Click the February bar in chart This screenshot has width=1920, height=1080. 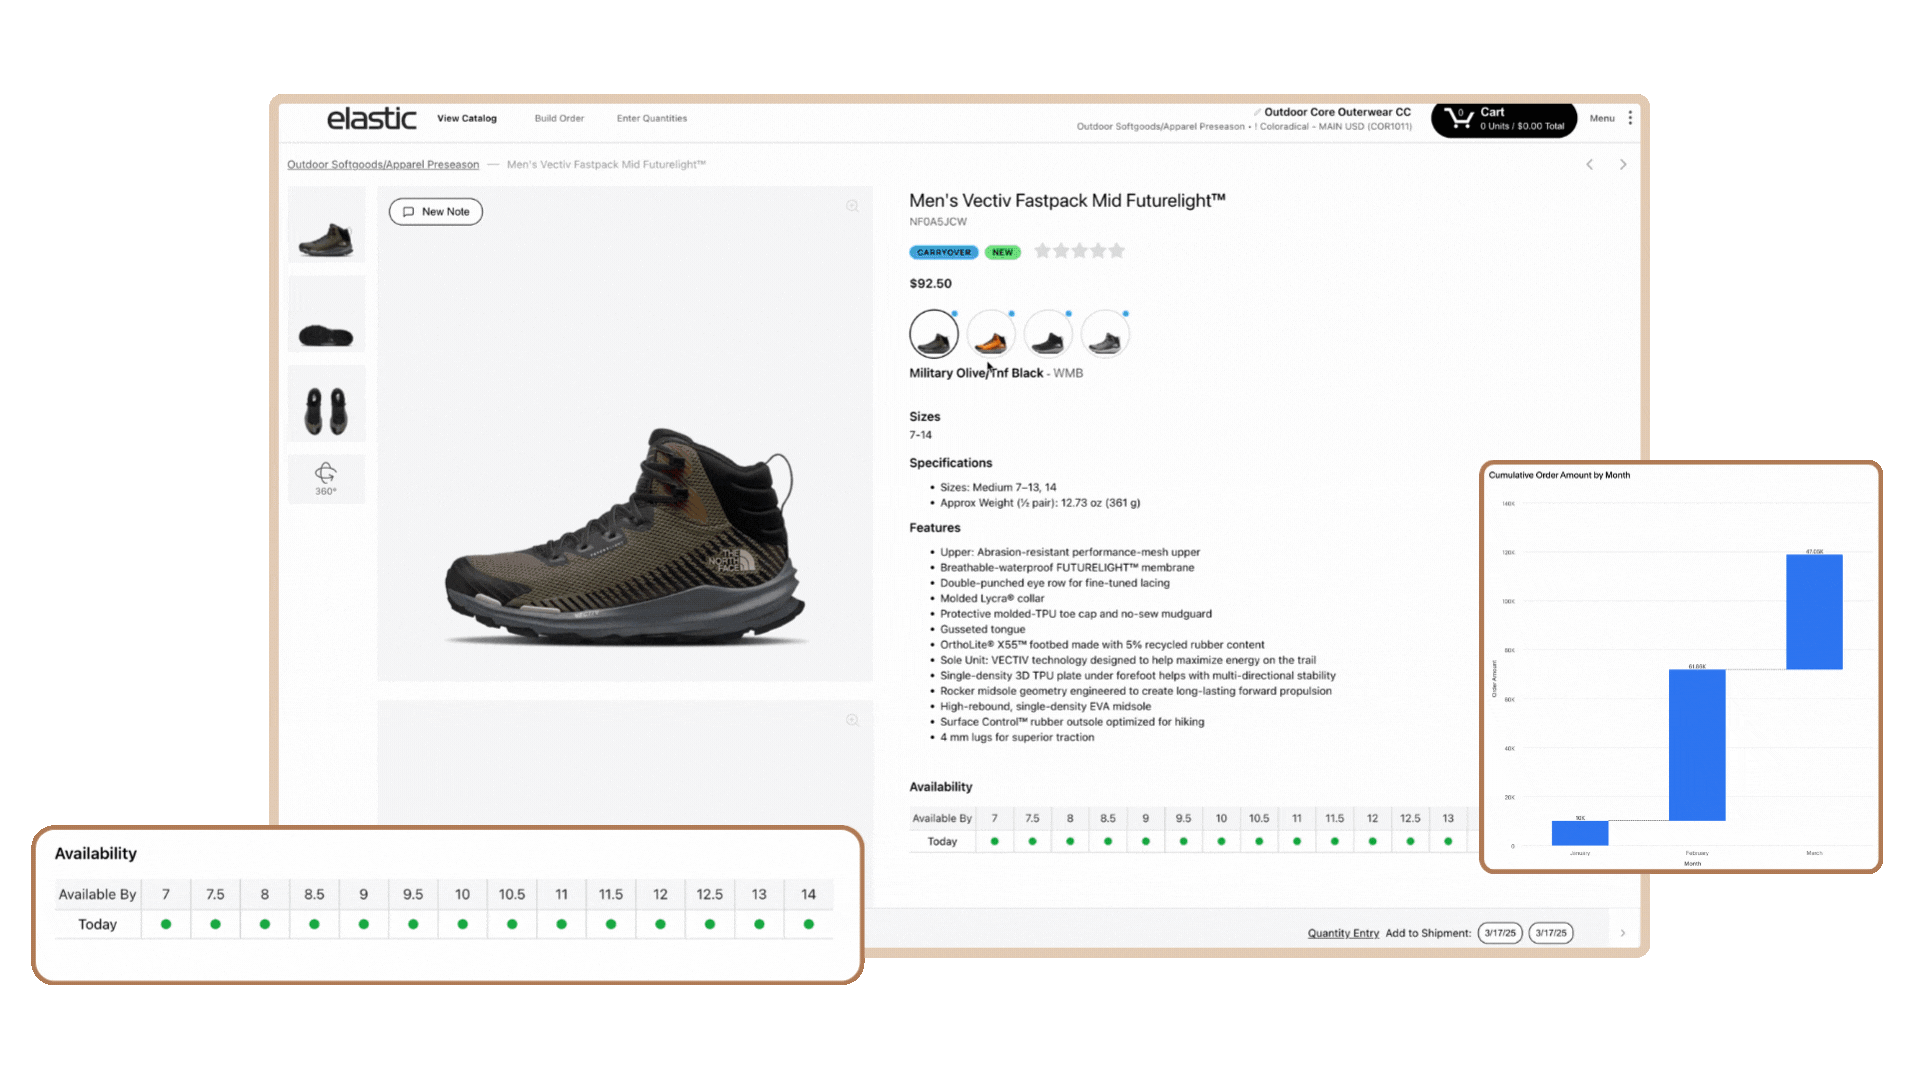tap(1697, 745)
